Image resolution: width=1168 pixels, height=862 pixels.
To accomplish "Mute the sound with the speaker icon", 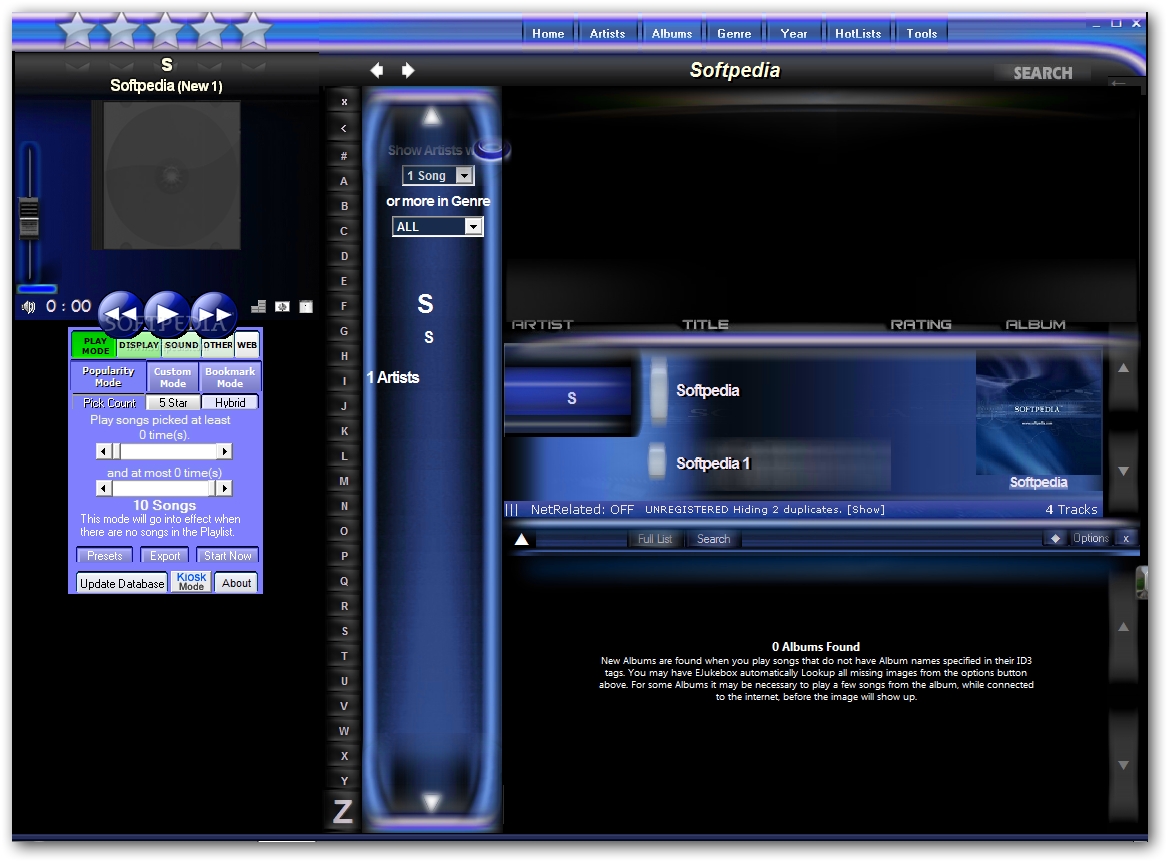I will point(28,307).
